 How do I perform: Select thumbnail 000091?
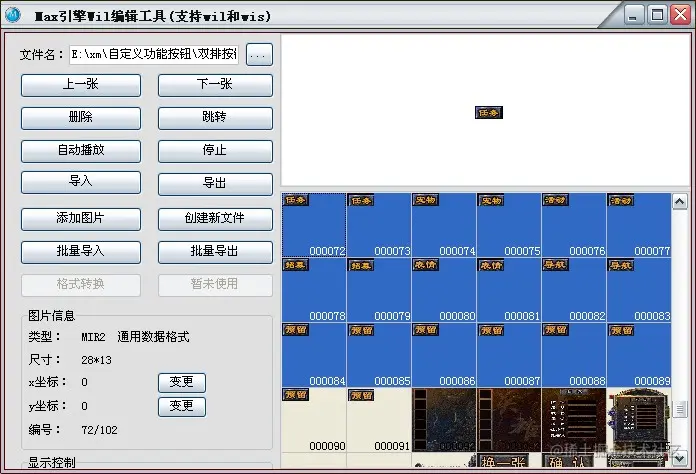[x=379, y=420]
